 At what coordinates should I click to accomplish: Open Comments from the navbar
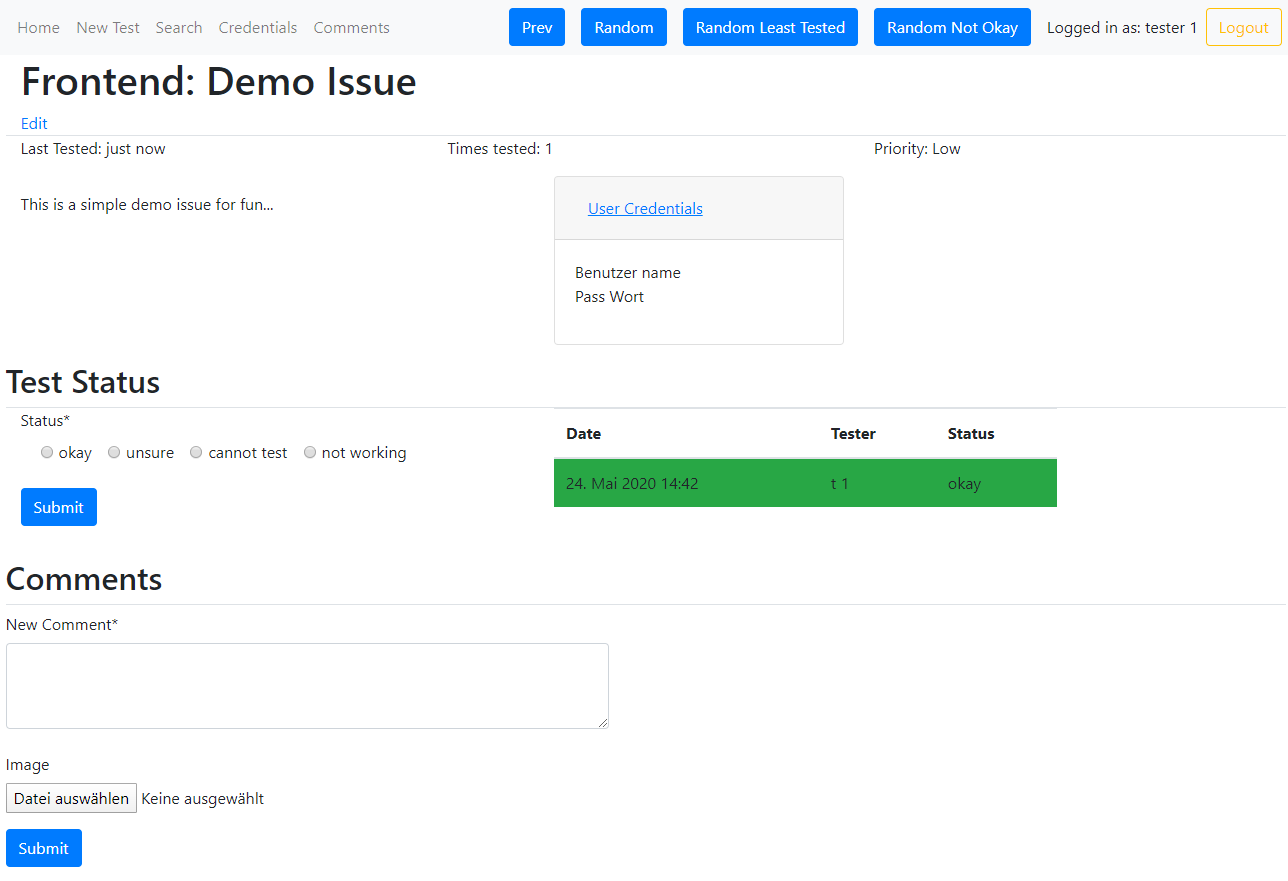[352, 28]
